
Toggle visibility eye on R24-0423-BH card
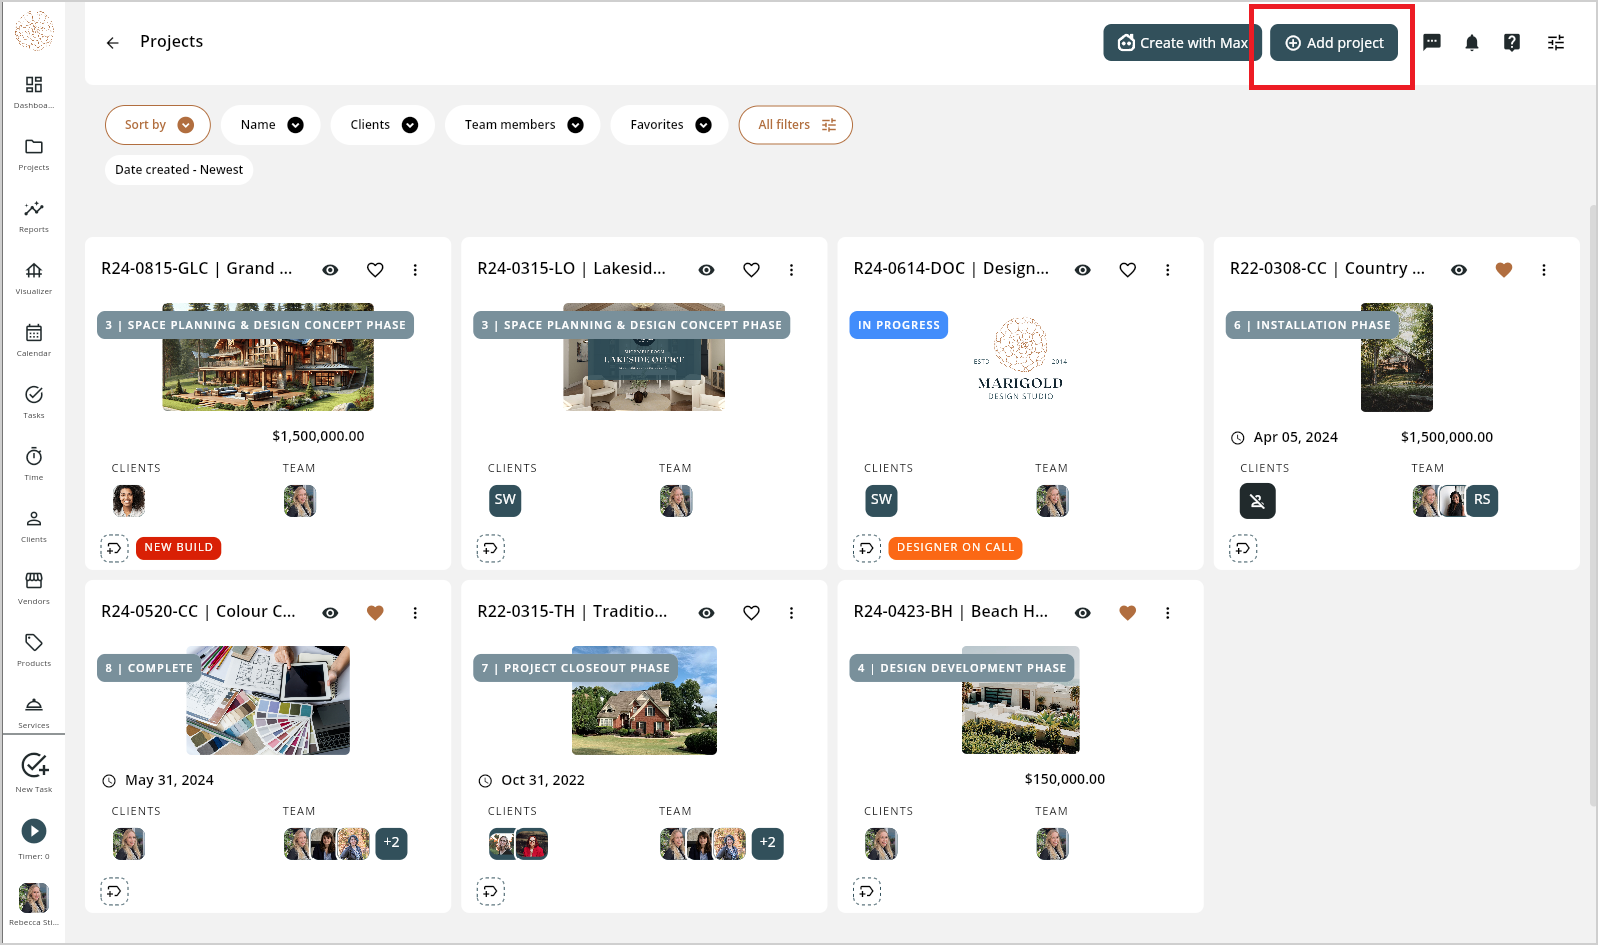point(1082,613)
